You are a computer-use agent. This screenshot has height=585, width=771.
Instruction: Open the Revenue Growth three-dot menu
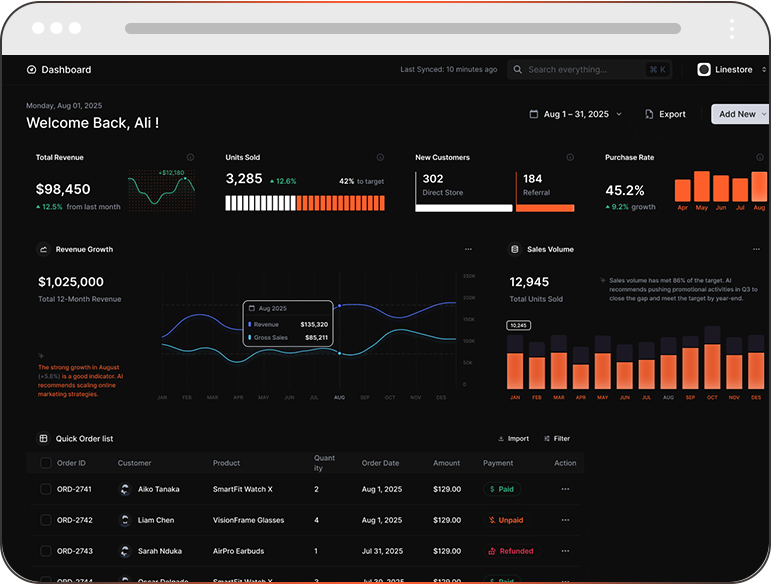[468, 249]
